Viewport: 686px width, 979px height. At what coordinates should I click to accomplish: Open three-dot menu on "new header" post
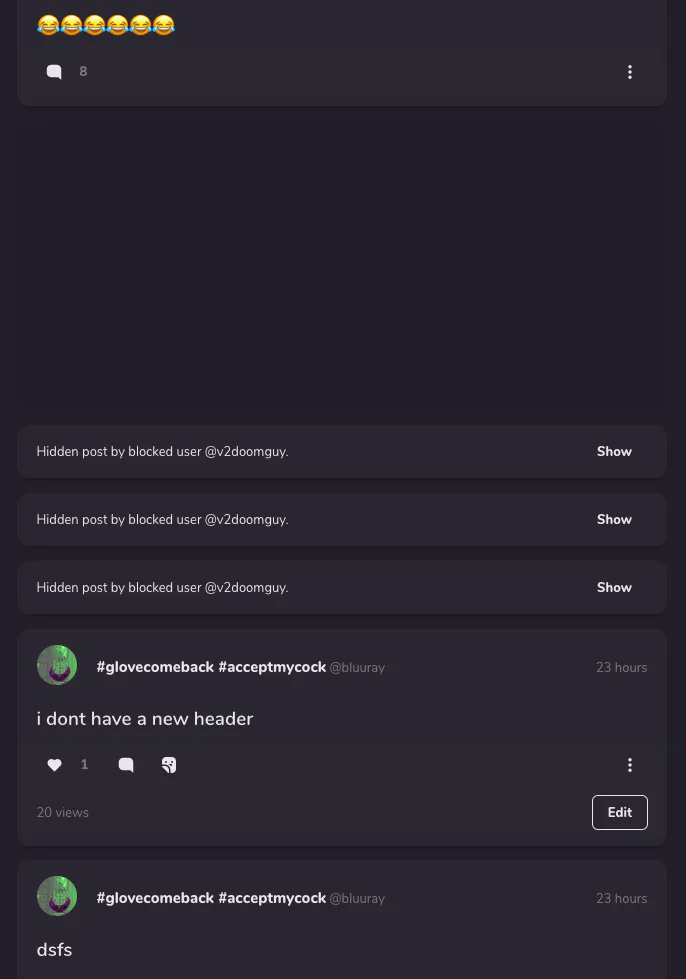630,765
